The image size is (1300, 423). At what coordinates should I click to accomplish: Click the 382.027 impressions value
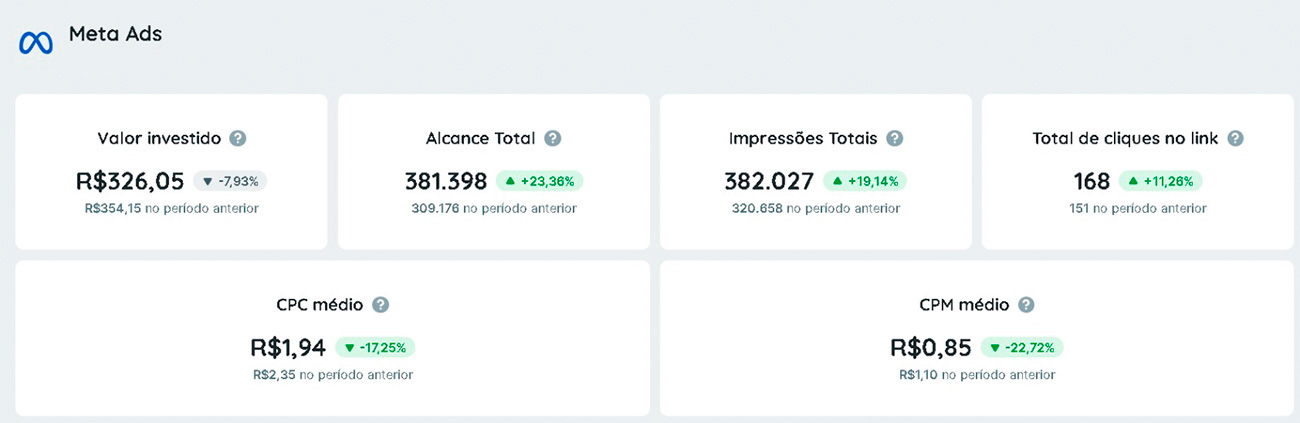click(769, 181)
